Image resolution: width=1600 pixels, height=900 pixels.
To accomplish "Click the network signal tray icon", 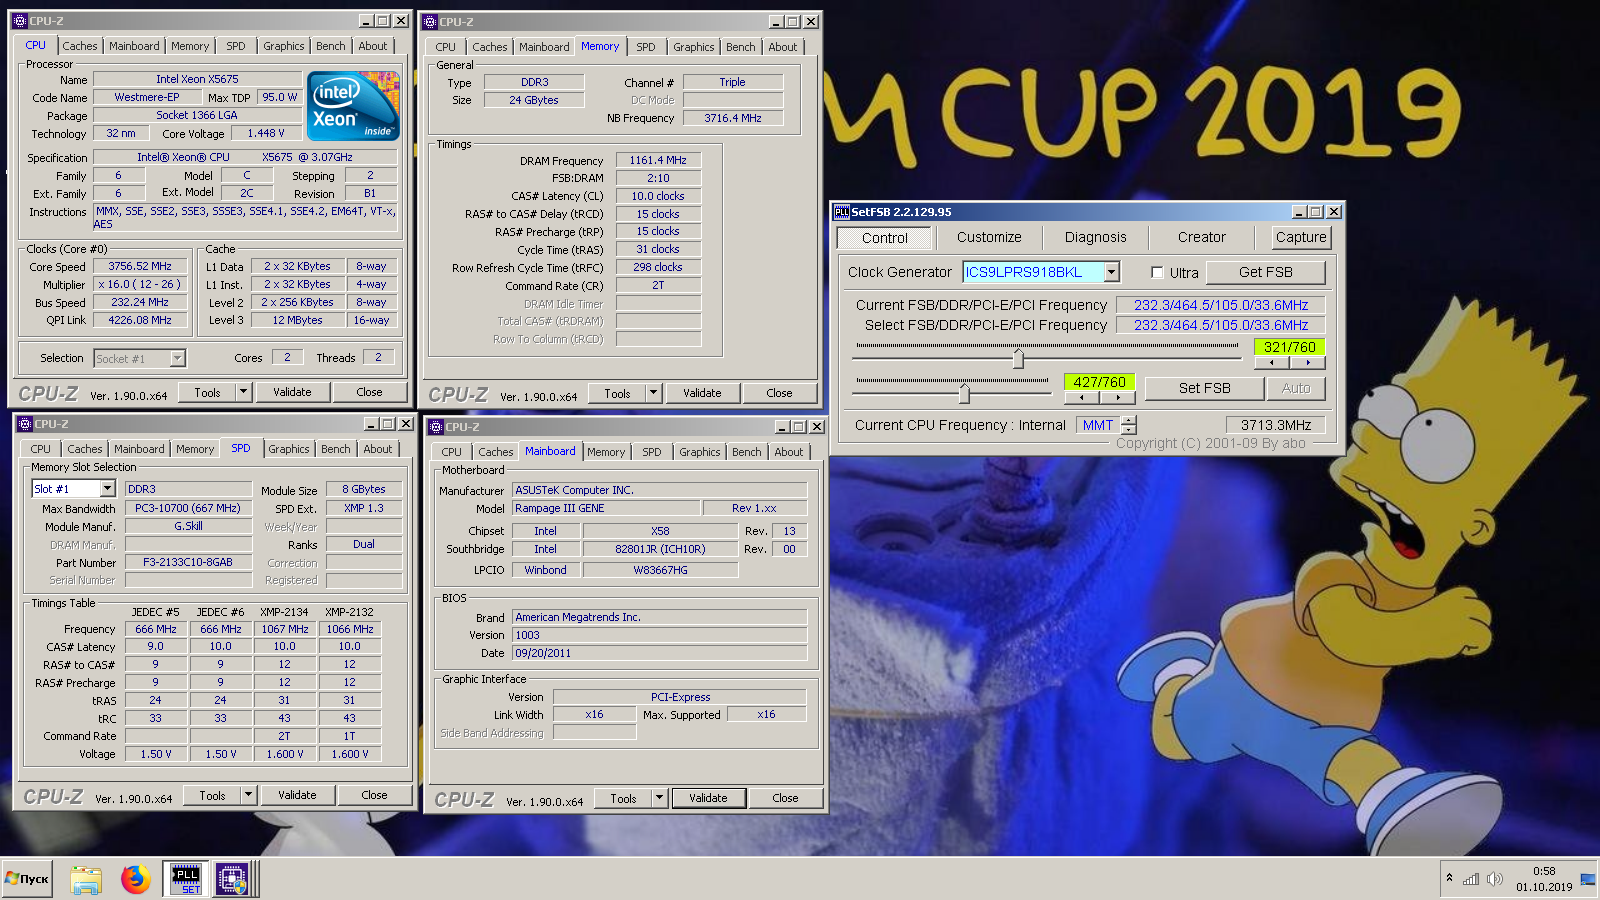I will click(x=1470, y=879).
